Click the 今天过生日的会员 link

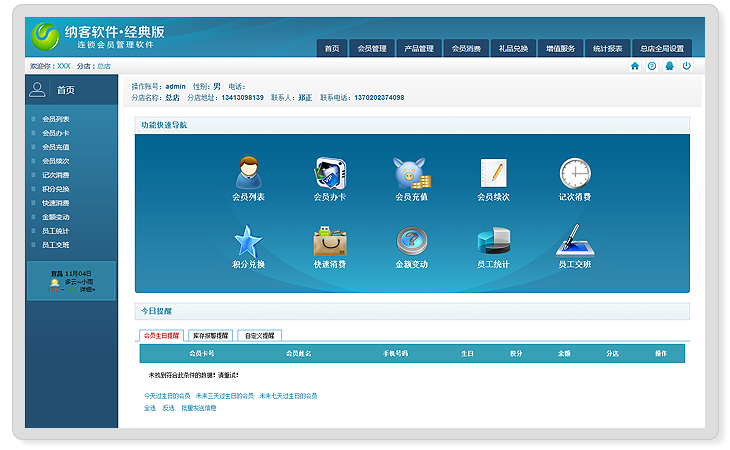pyautogui.click(x=167, y=396)
